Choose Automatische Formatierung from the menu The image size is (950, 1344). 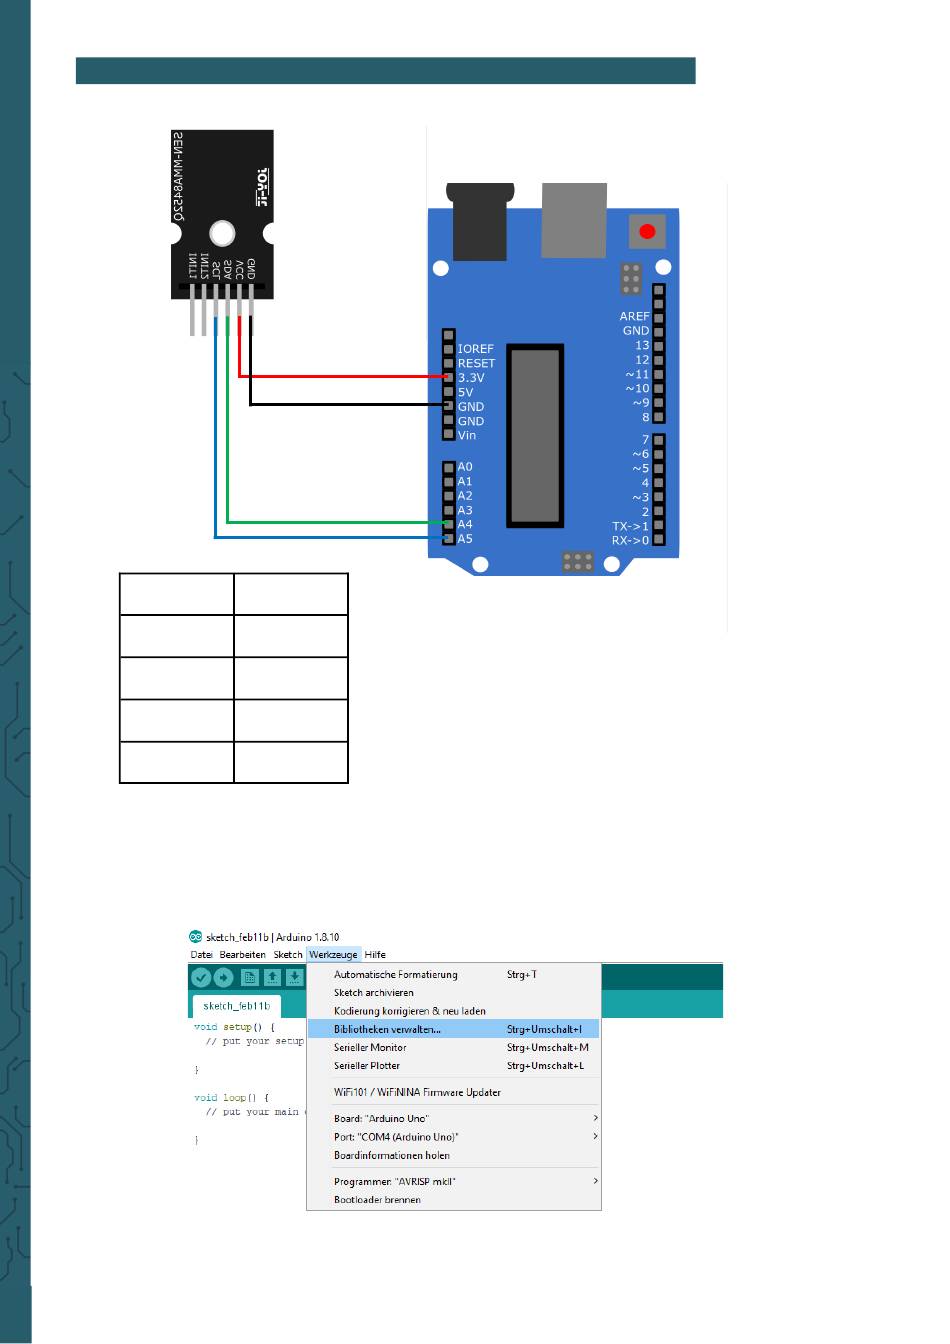[x=453, y=974]
